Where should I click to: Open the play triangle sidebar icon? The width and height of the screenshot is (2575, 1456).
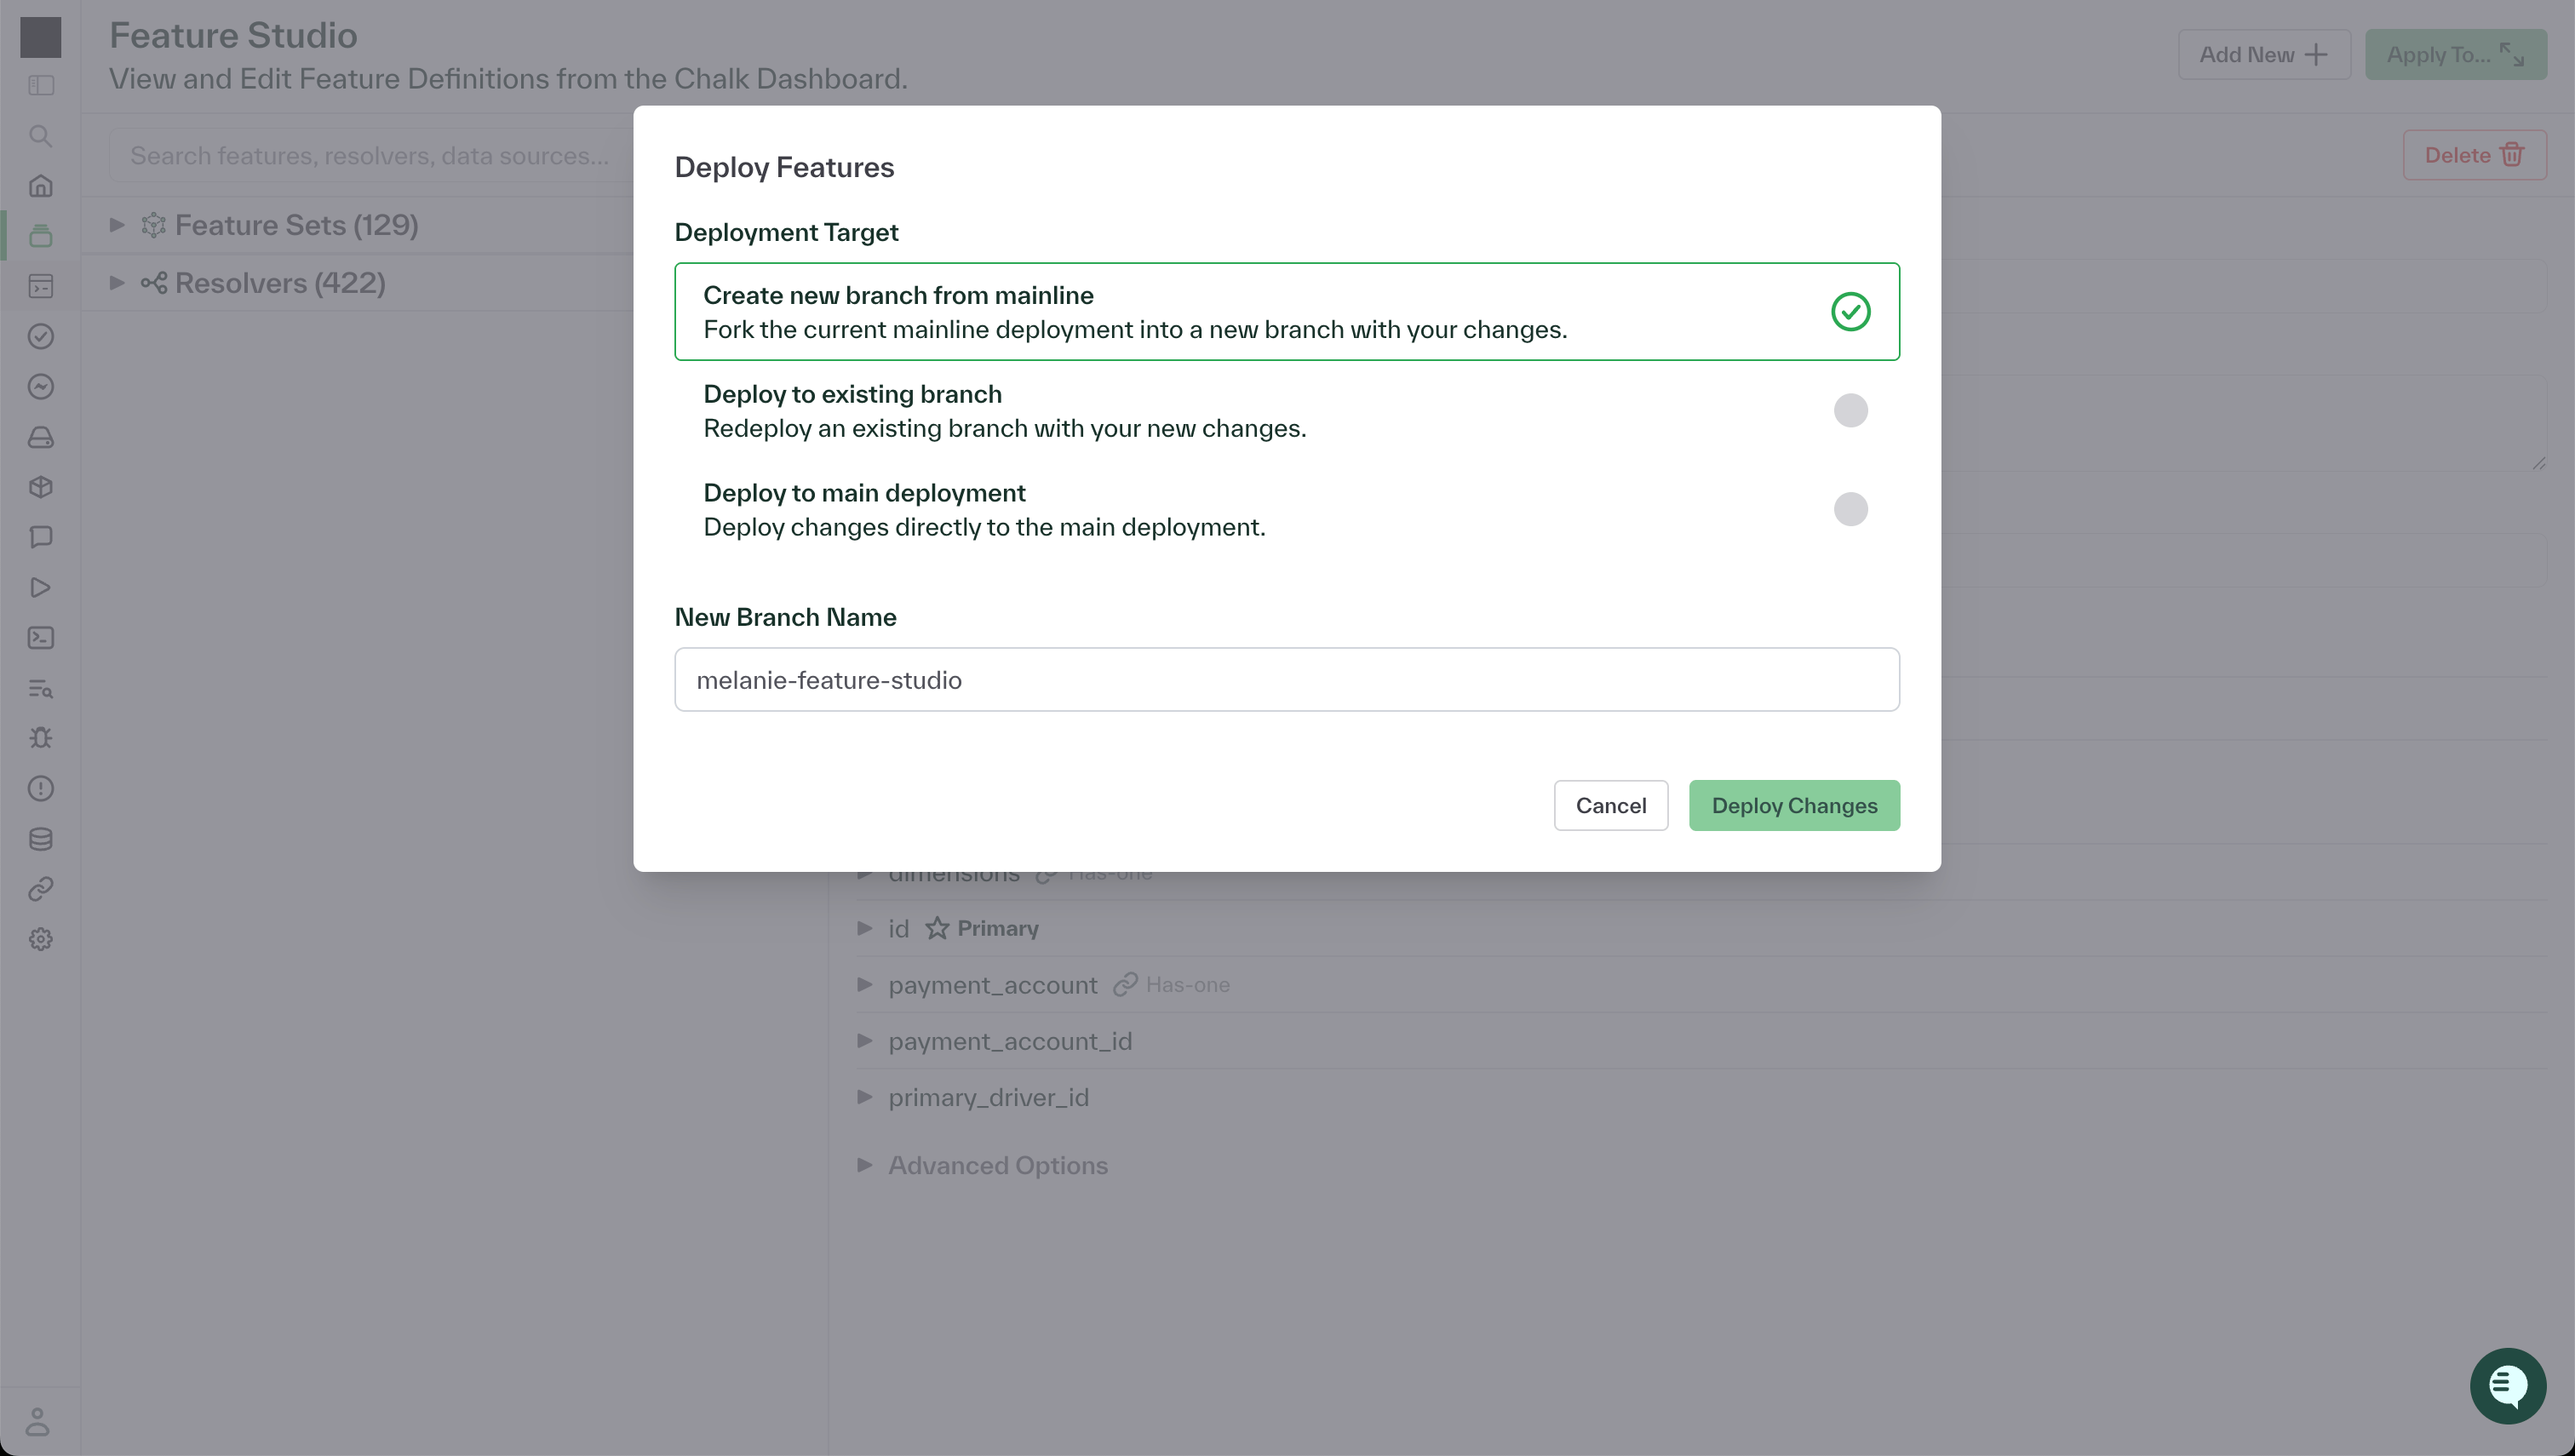(41, 588)
